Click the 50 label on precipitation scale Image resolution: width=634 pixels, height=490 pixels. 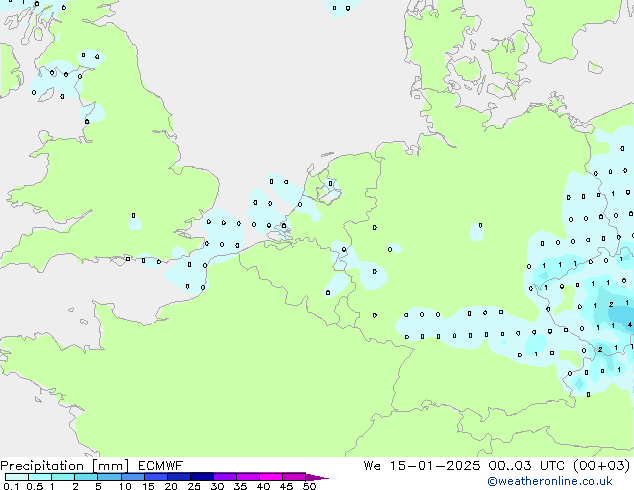pos(310,487)
